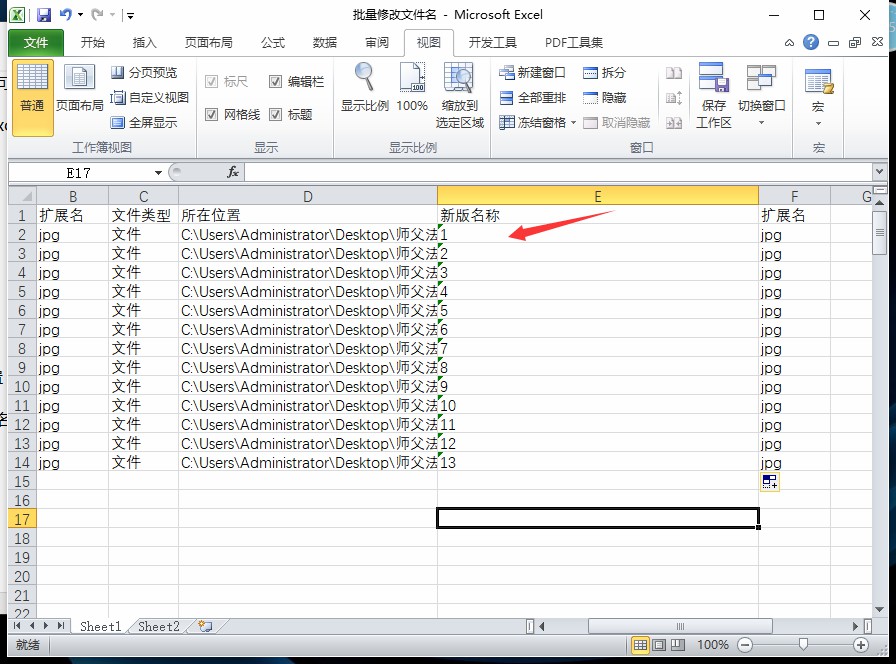Select the Sheet1 tab
896x664 pixels.
tap(100, 626)
